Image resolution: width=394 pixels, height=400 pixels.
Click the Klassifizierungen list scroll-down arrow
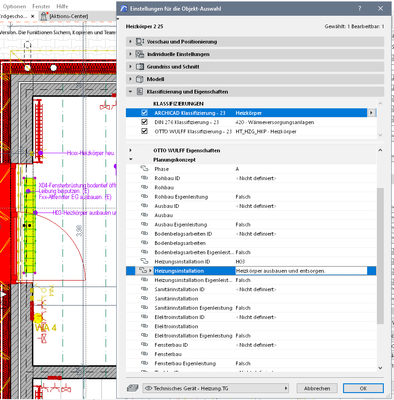[380, 135]
